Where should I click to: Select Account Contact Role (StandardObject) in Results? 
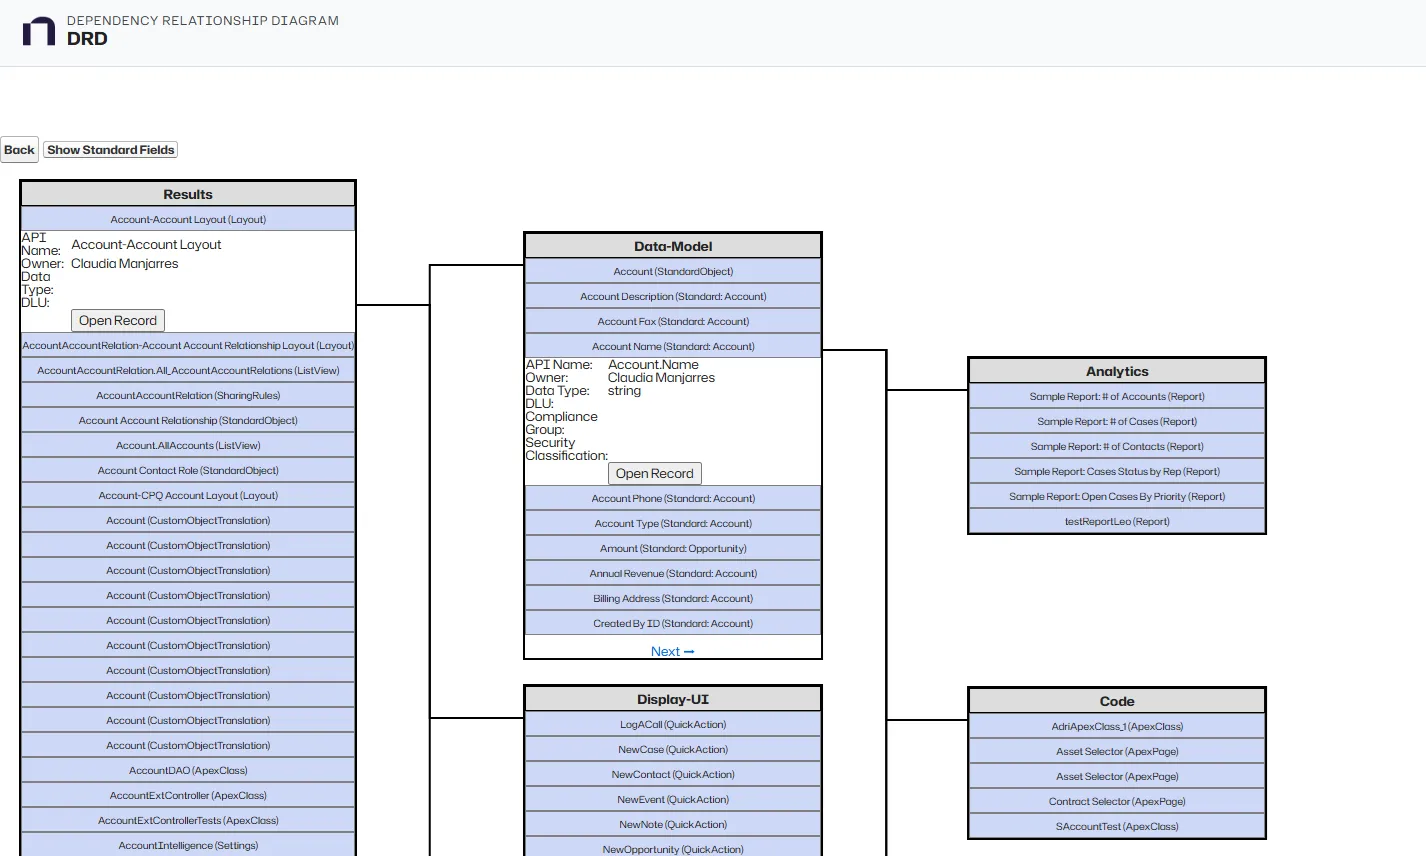coord(187,470)
